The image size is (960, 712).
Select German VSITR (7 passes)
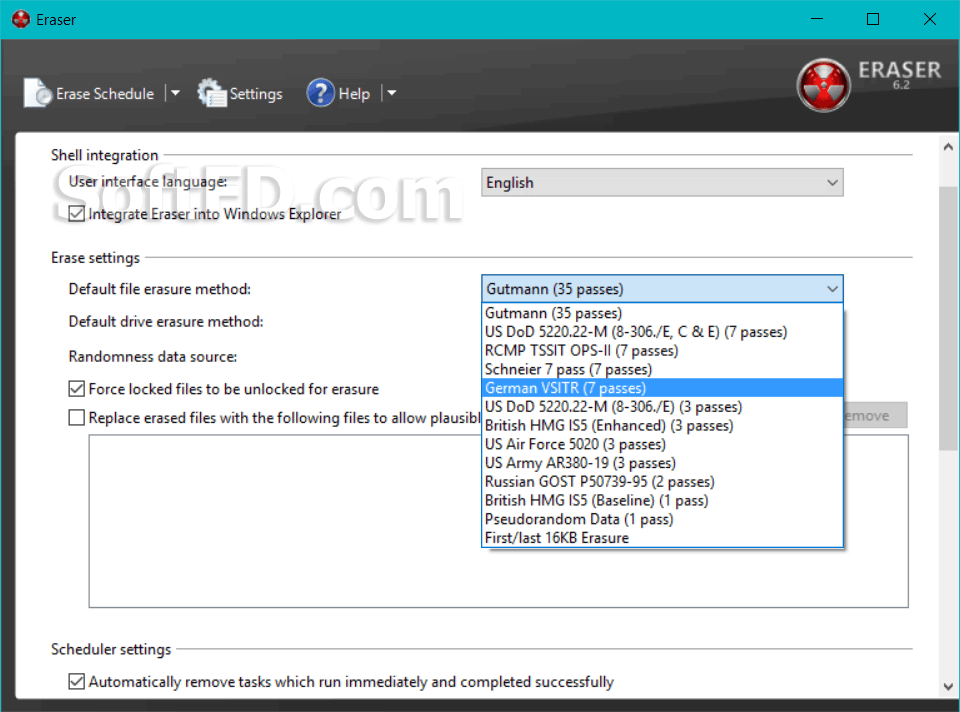coord(662,388)
